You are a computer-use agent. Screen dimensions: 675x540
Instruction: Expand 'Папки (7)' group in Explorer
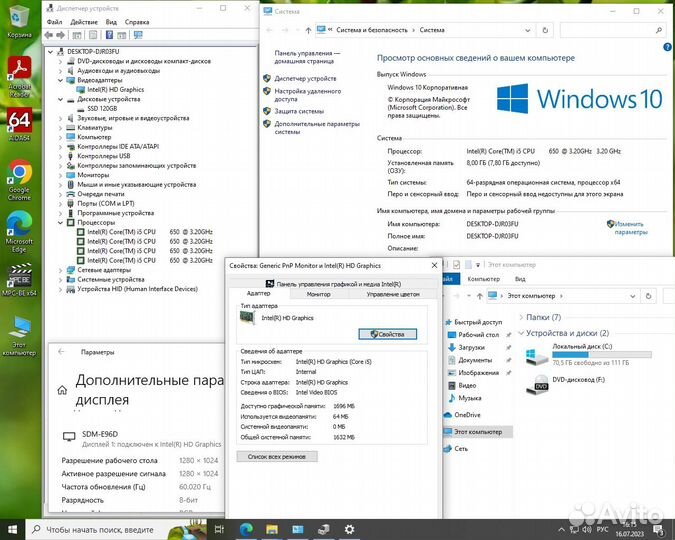tap(521, 317)
